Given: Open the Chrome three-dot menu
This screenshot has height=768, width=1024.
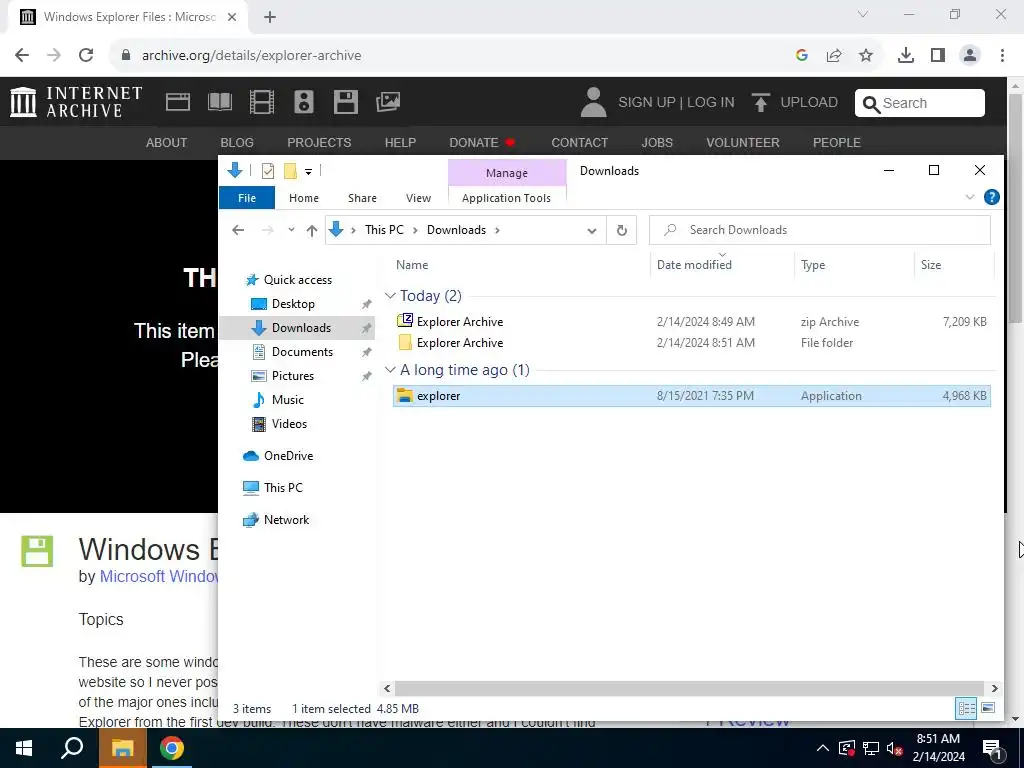Looking at the screenshot, I should click(1002, 56).
